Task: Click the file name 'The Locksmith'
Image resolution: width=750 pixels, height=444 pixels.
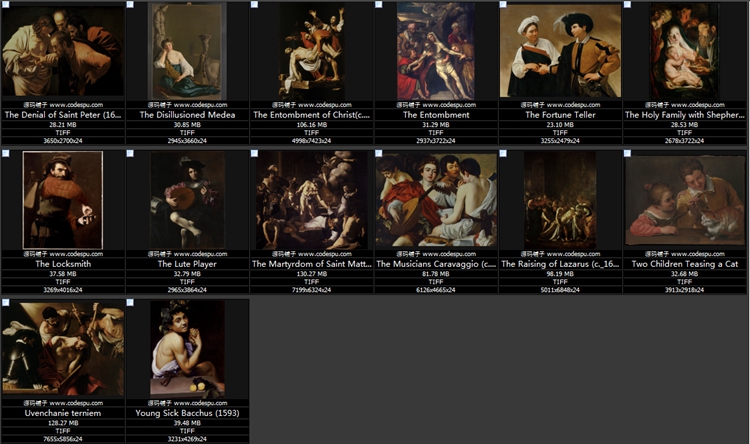Action: [x=63, y=264]
